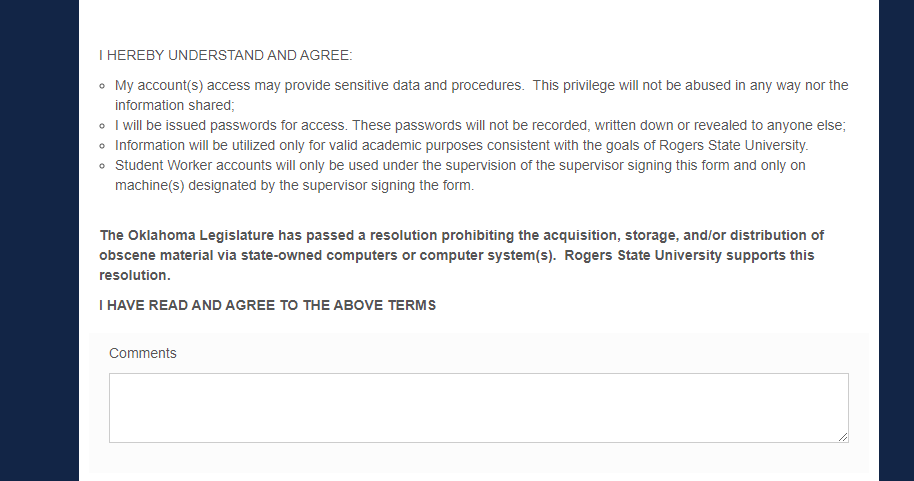Click the 'I HAVE READ AND AGREE TO THE ABOVE TERMS' line
The width and height of the screenshot is (914, 481).
coord(268,306)
